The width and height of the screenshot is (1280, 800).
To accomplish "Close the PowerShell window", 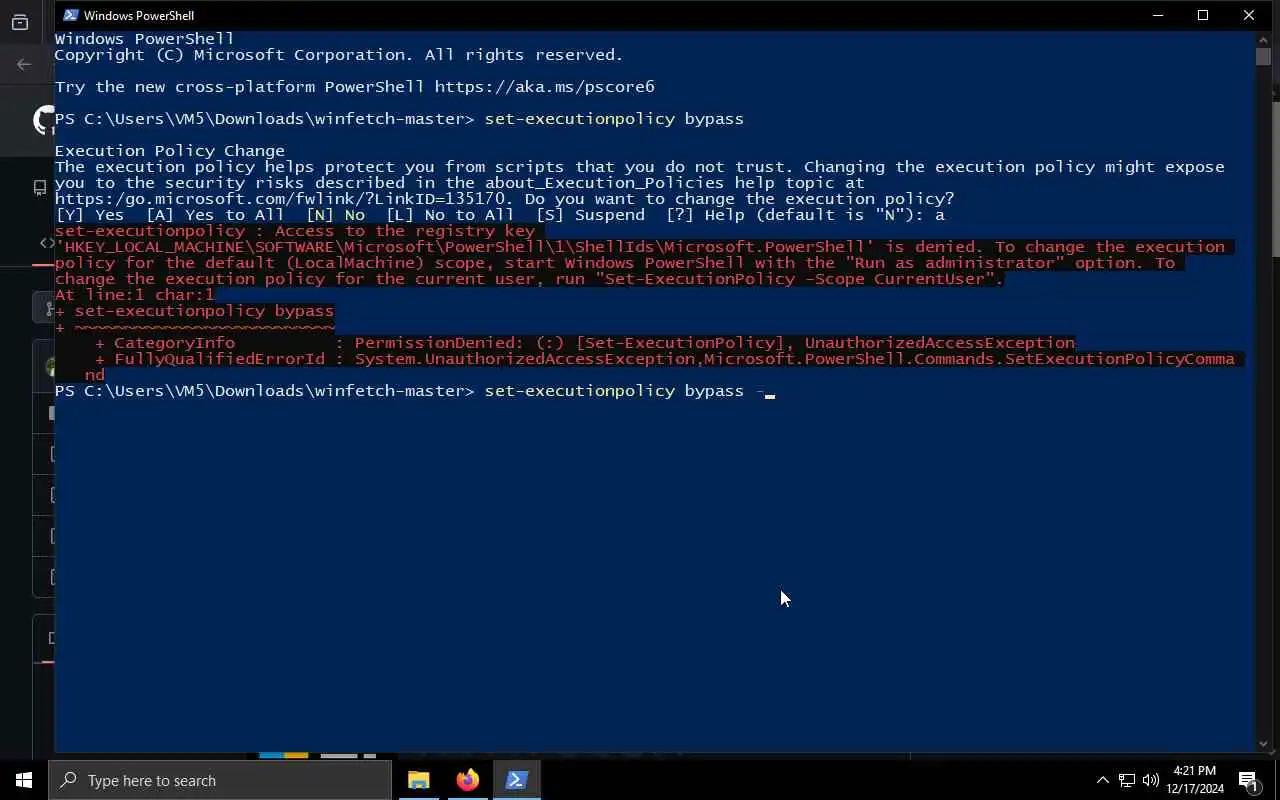I will click(1249, 15).
